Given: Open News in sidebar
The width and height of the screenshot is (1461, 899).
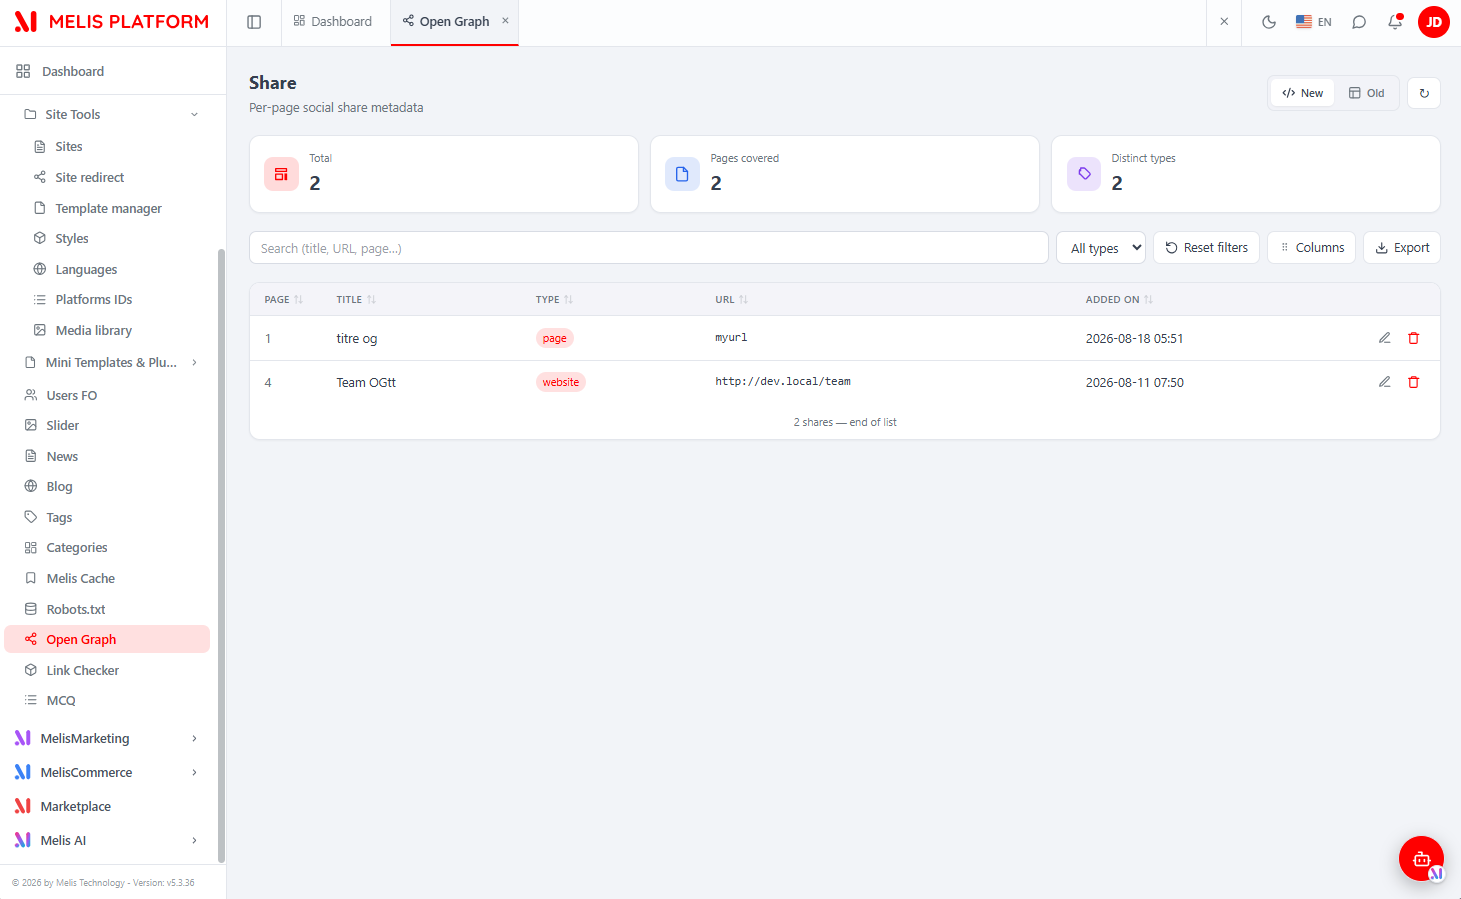Looking at the screenshot, I should click(62, 456).
